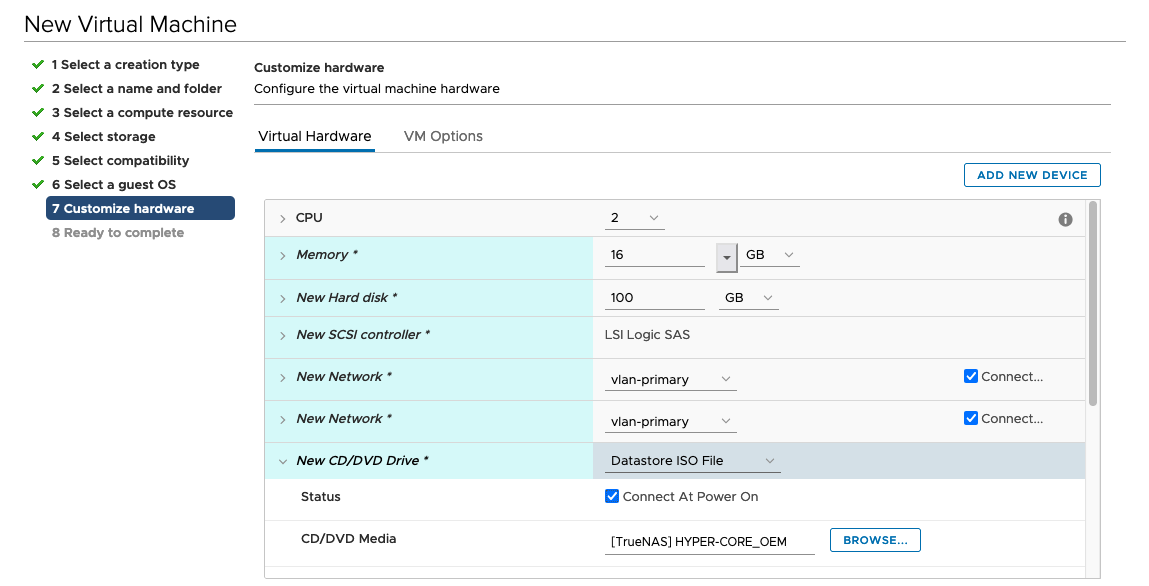The width and height of the screenshot is (1149, 586).
Task: Open the CPU count dropdown
Action: 635,218
